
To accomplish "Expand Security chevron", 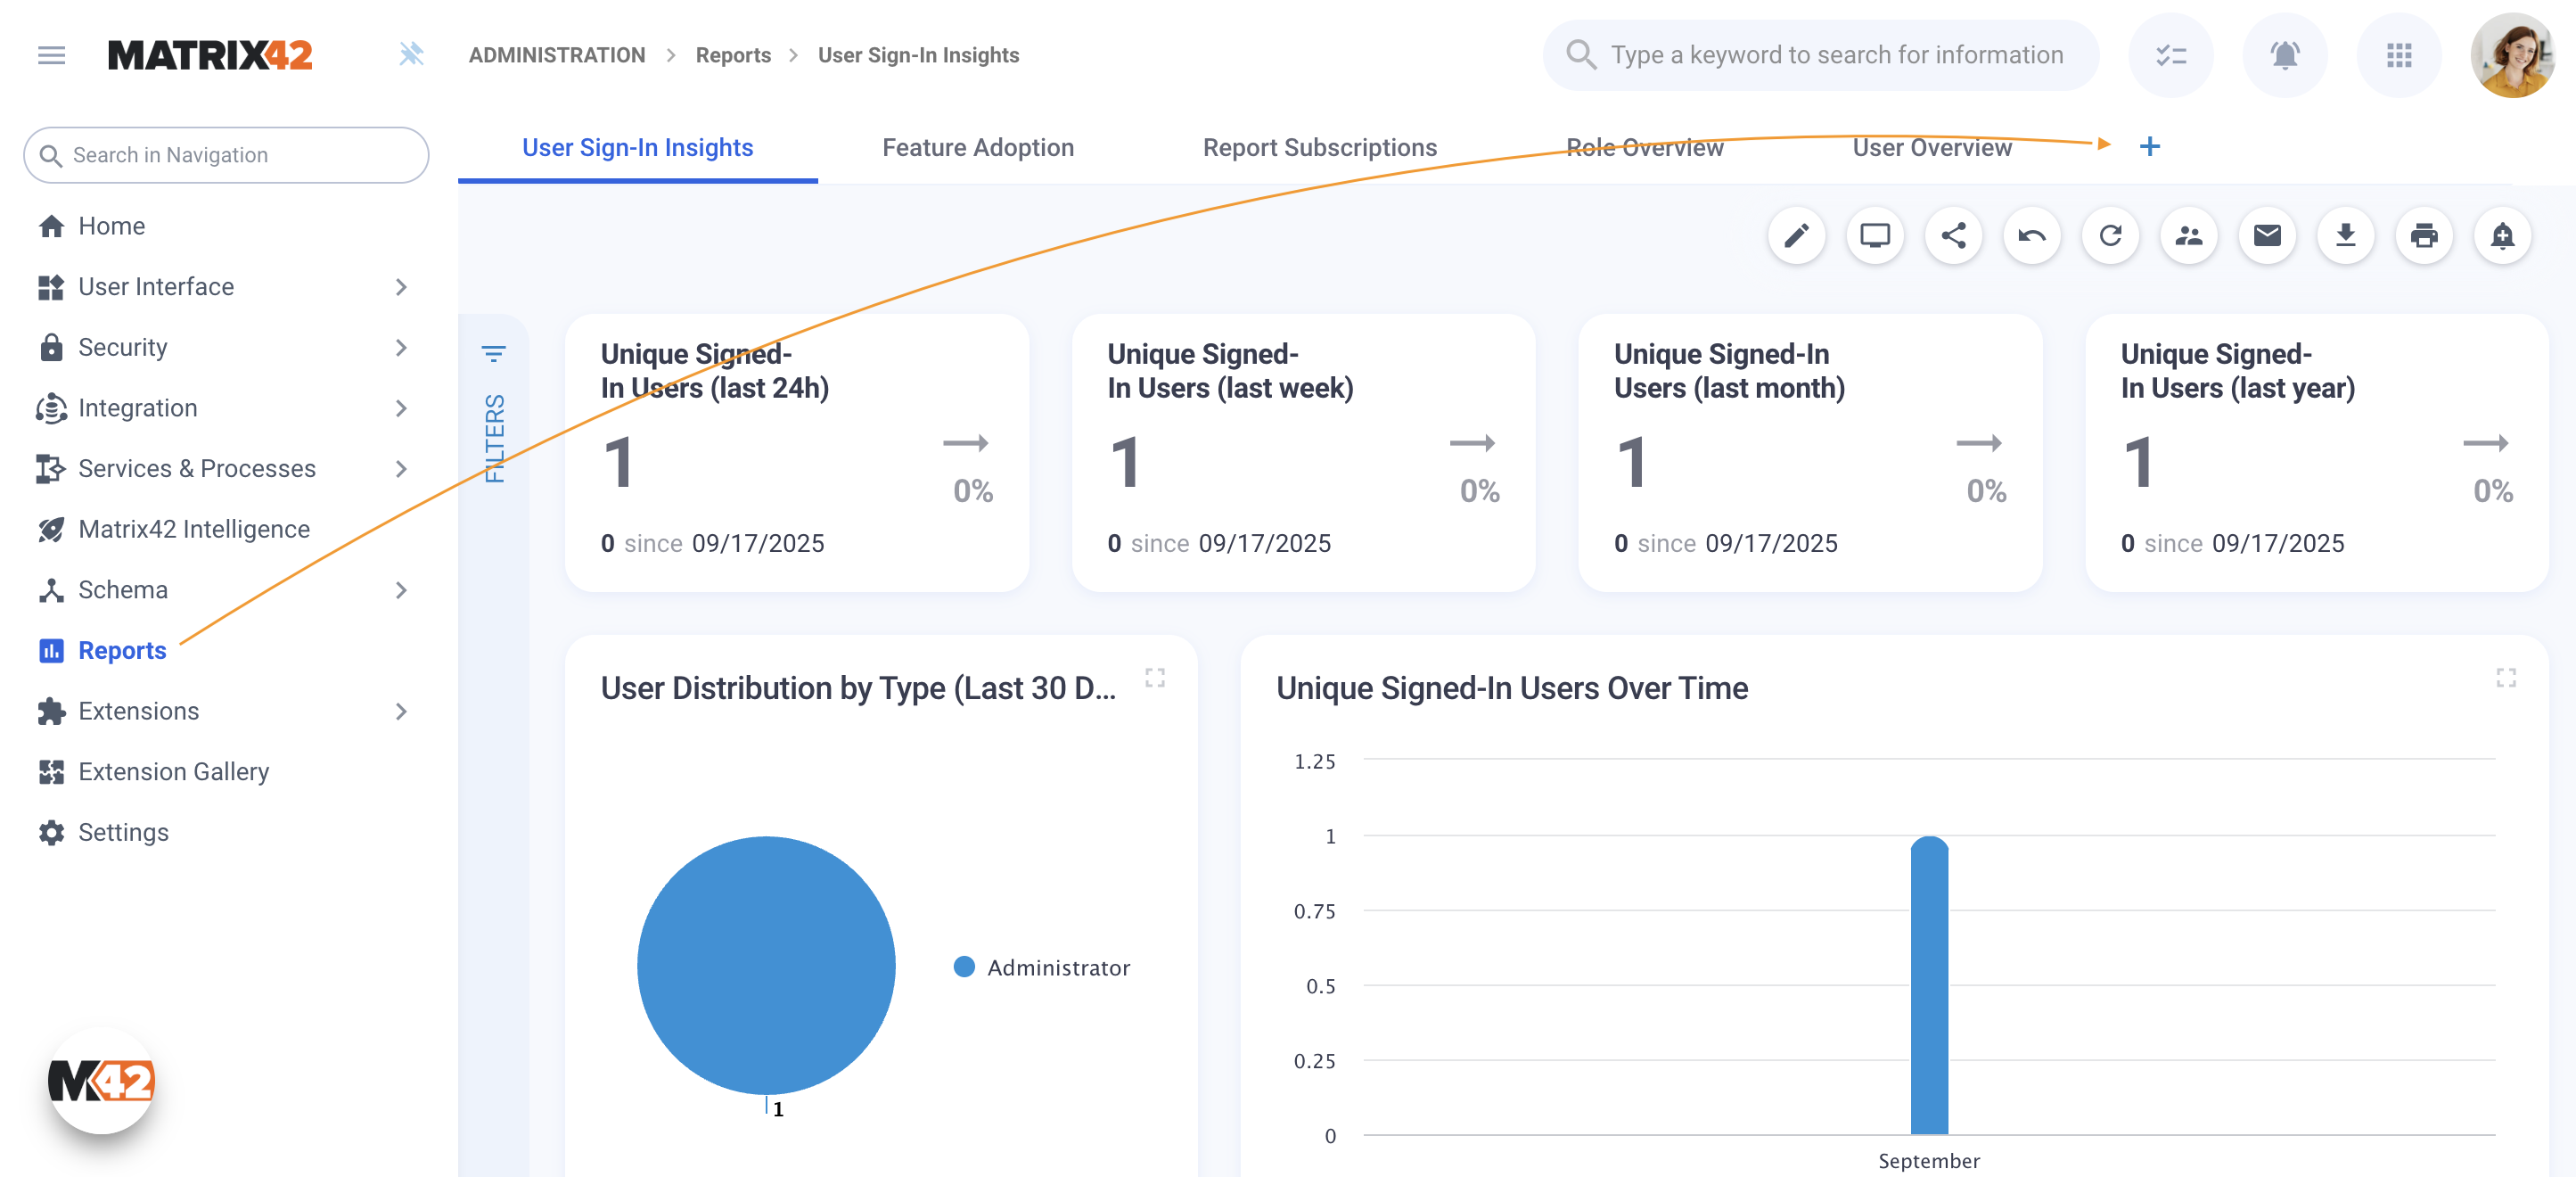I will point(401,347).
